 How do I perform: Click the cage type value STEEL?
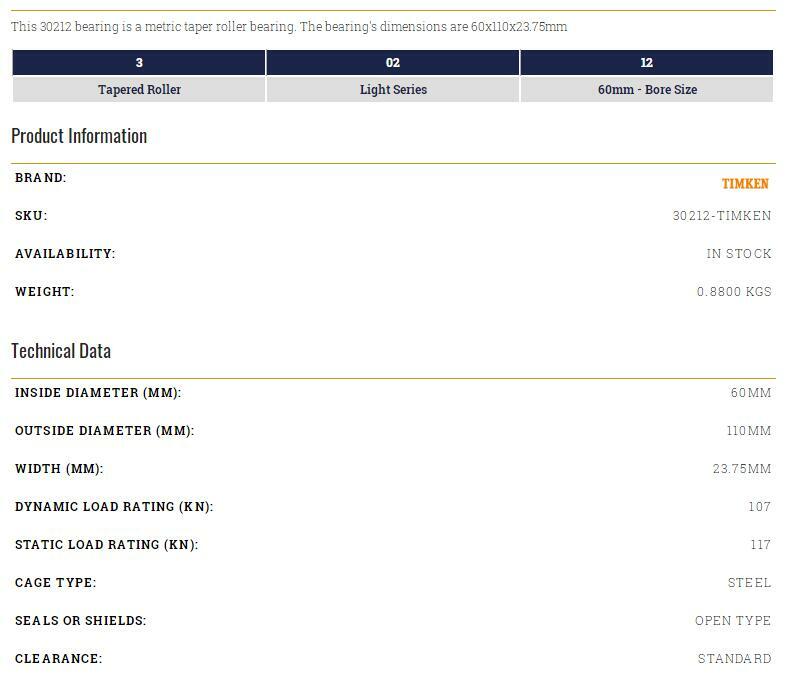pyautogui.click(x=749, y=582)
